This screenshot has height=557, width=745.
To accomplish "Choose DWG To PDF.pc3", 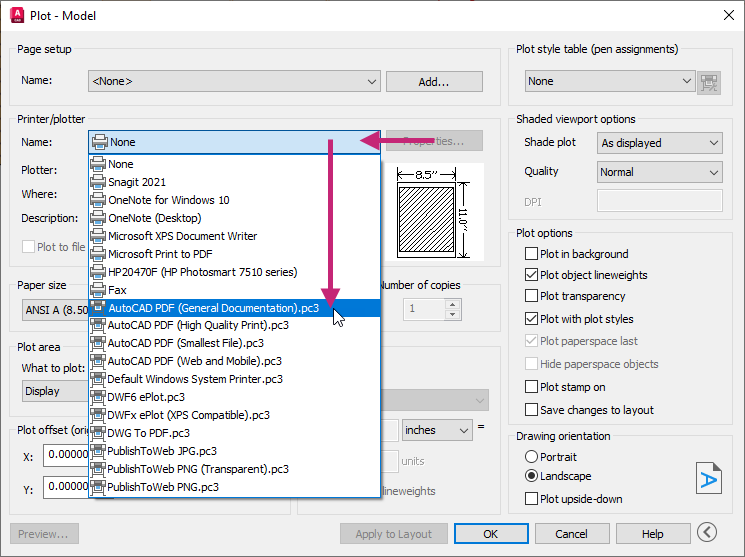I will pyautogui.click(x=235, y=433).
